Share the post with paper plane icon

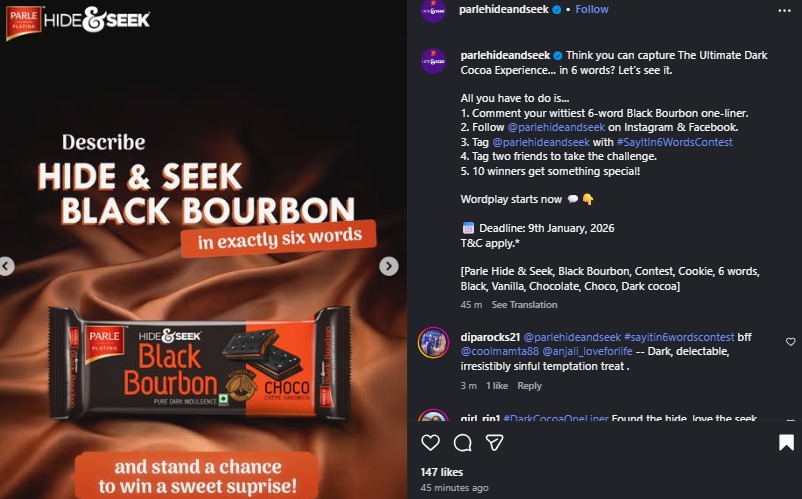[x=495, y=442]
